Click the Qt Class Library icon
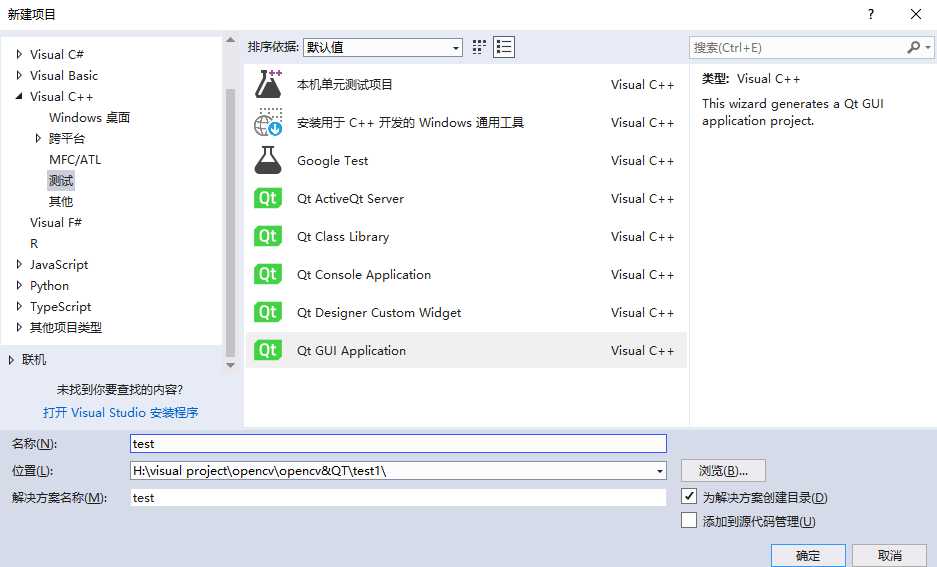The image size is (937, 567). (268, 236)
